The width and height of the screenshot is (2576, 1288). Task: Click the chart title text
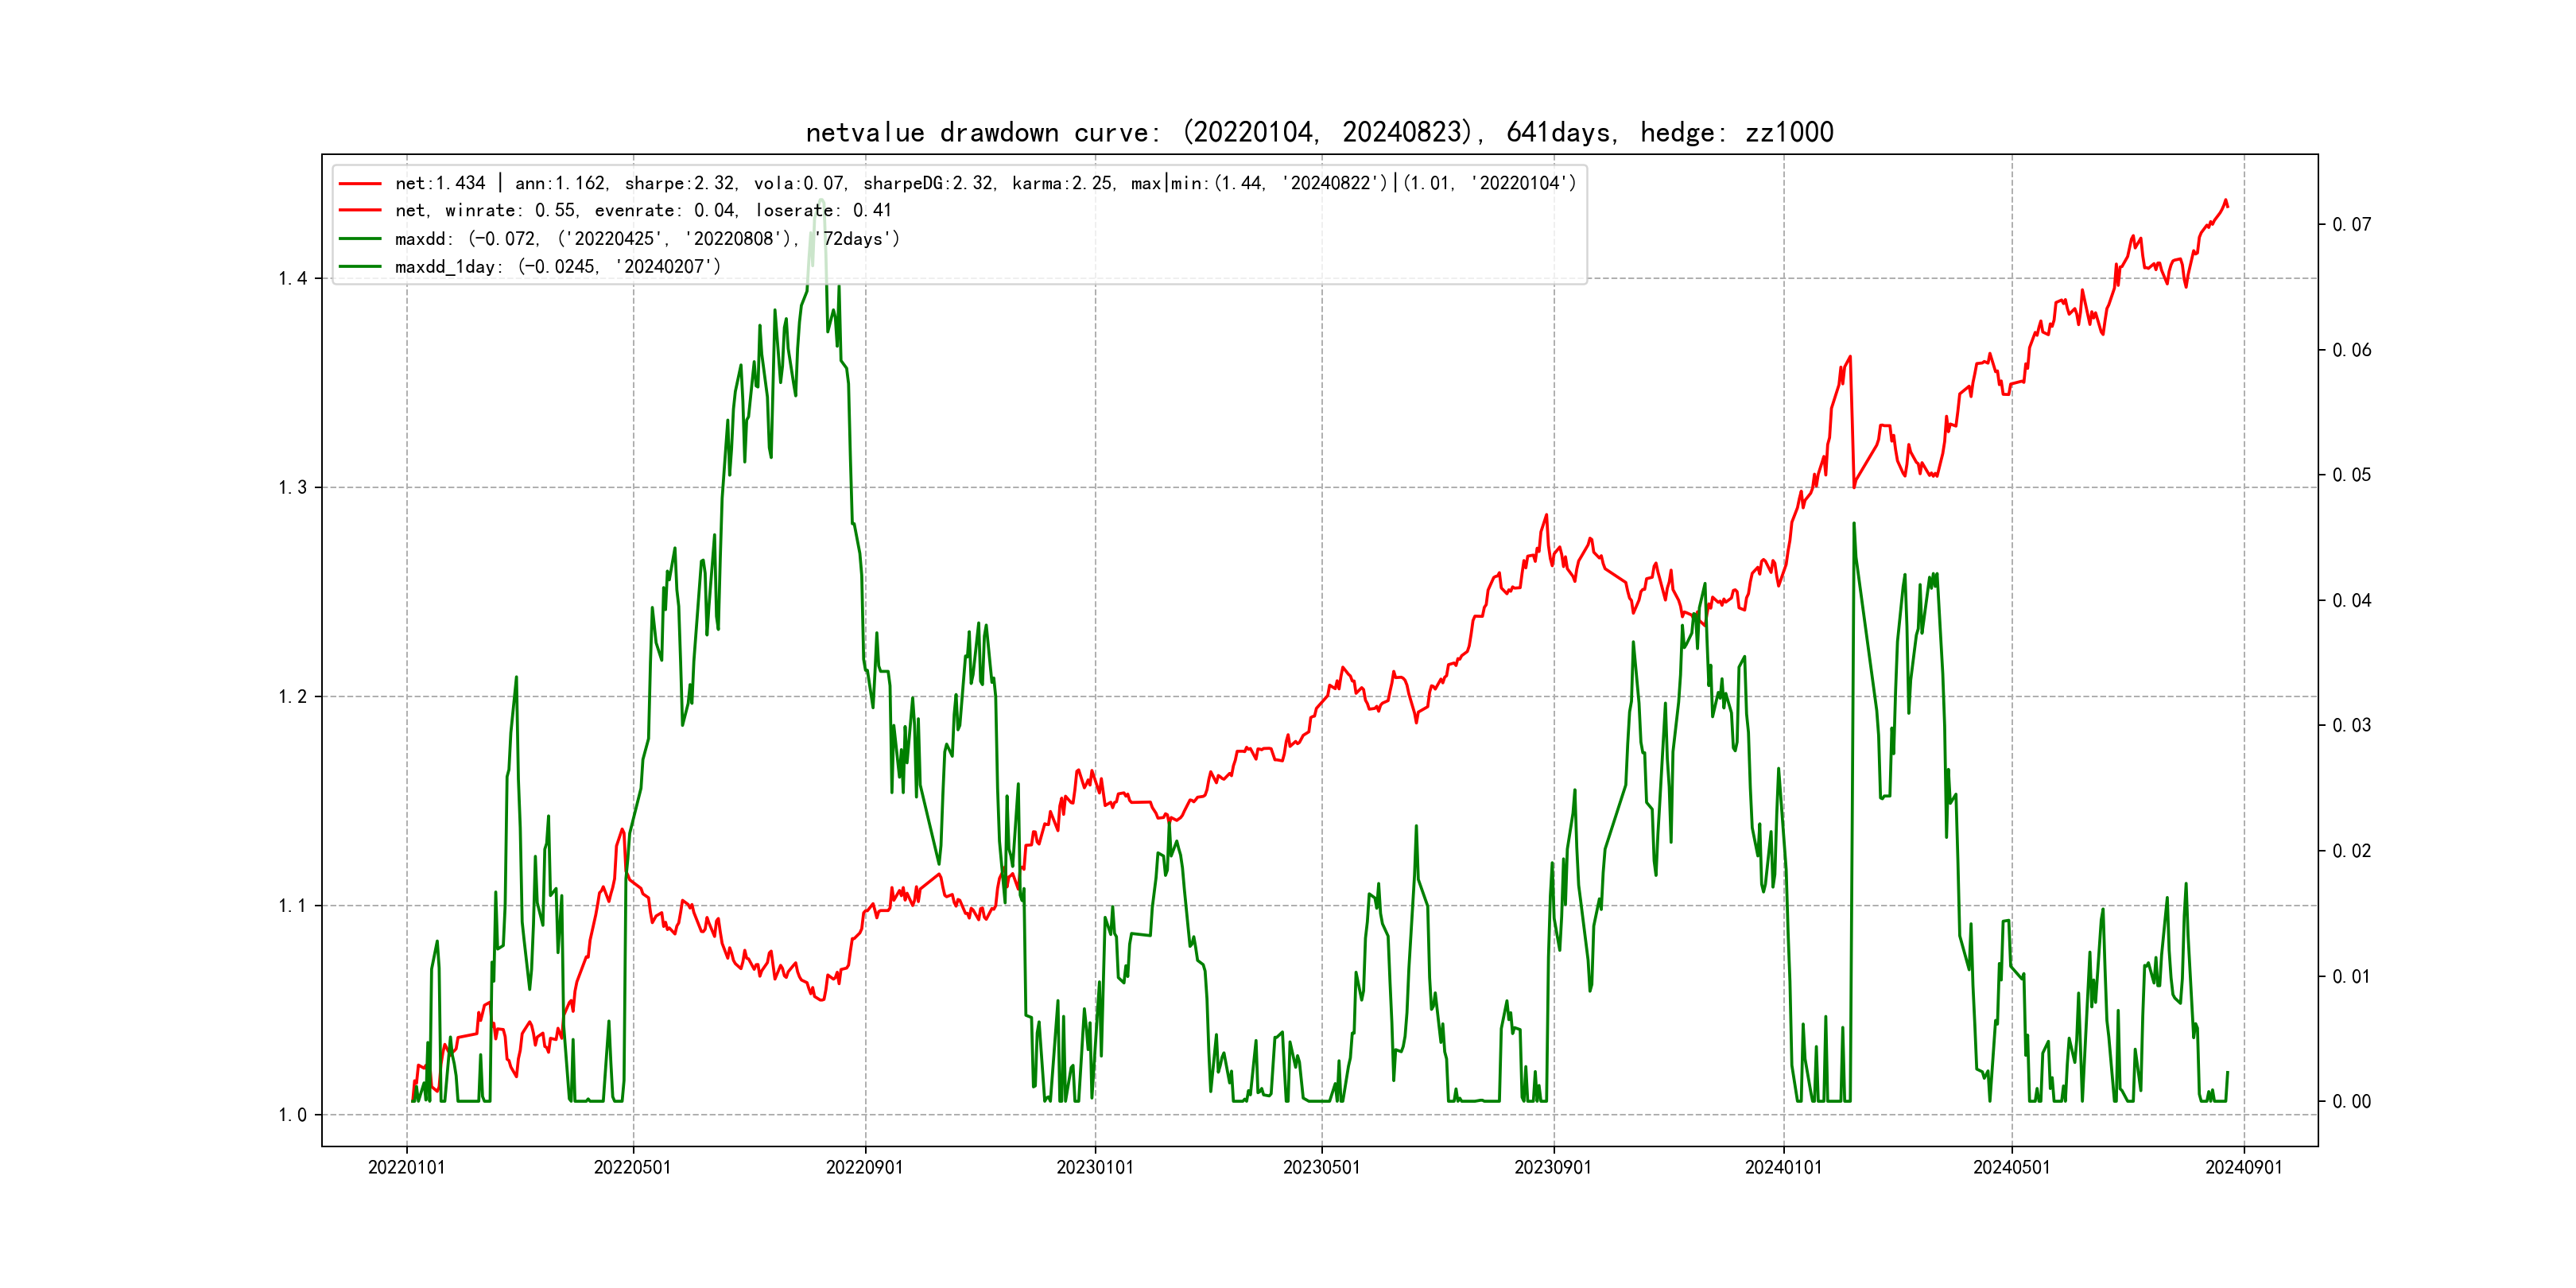point(1319,132)
